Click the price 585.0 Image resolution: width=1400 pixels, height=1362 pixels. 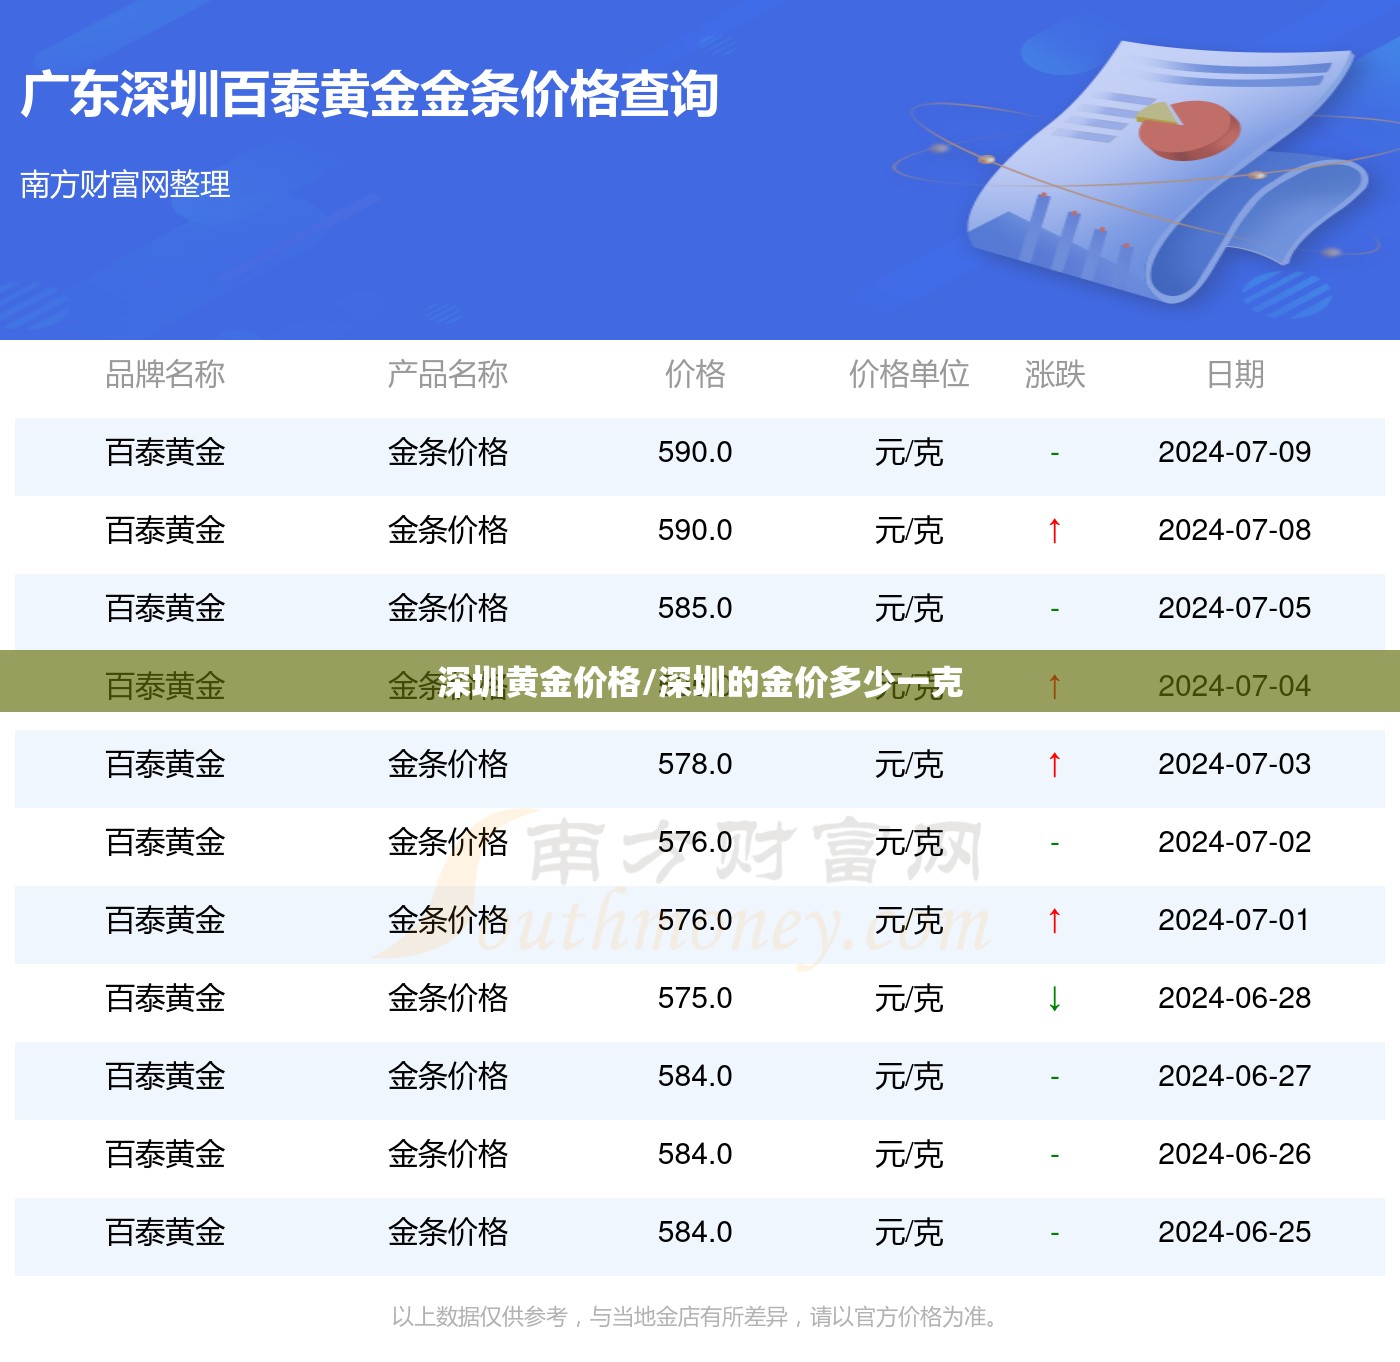695,608
